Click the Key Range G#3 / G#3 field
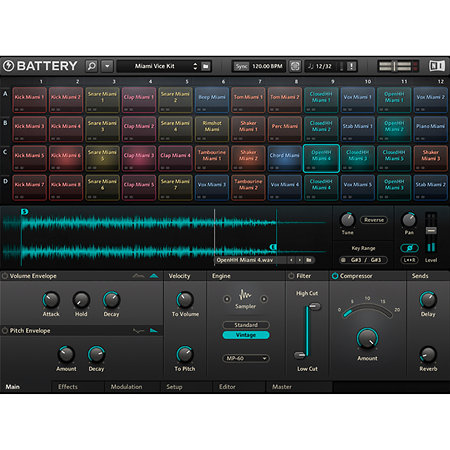Viewport: 450px width, 450px height. [x=366, y=260]
